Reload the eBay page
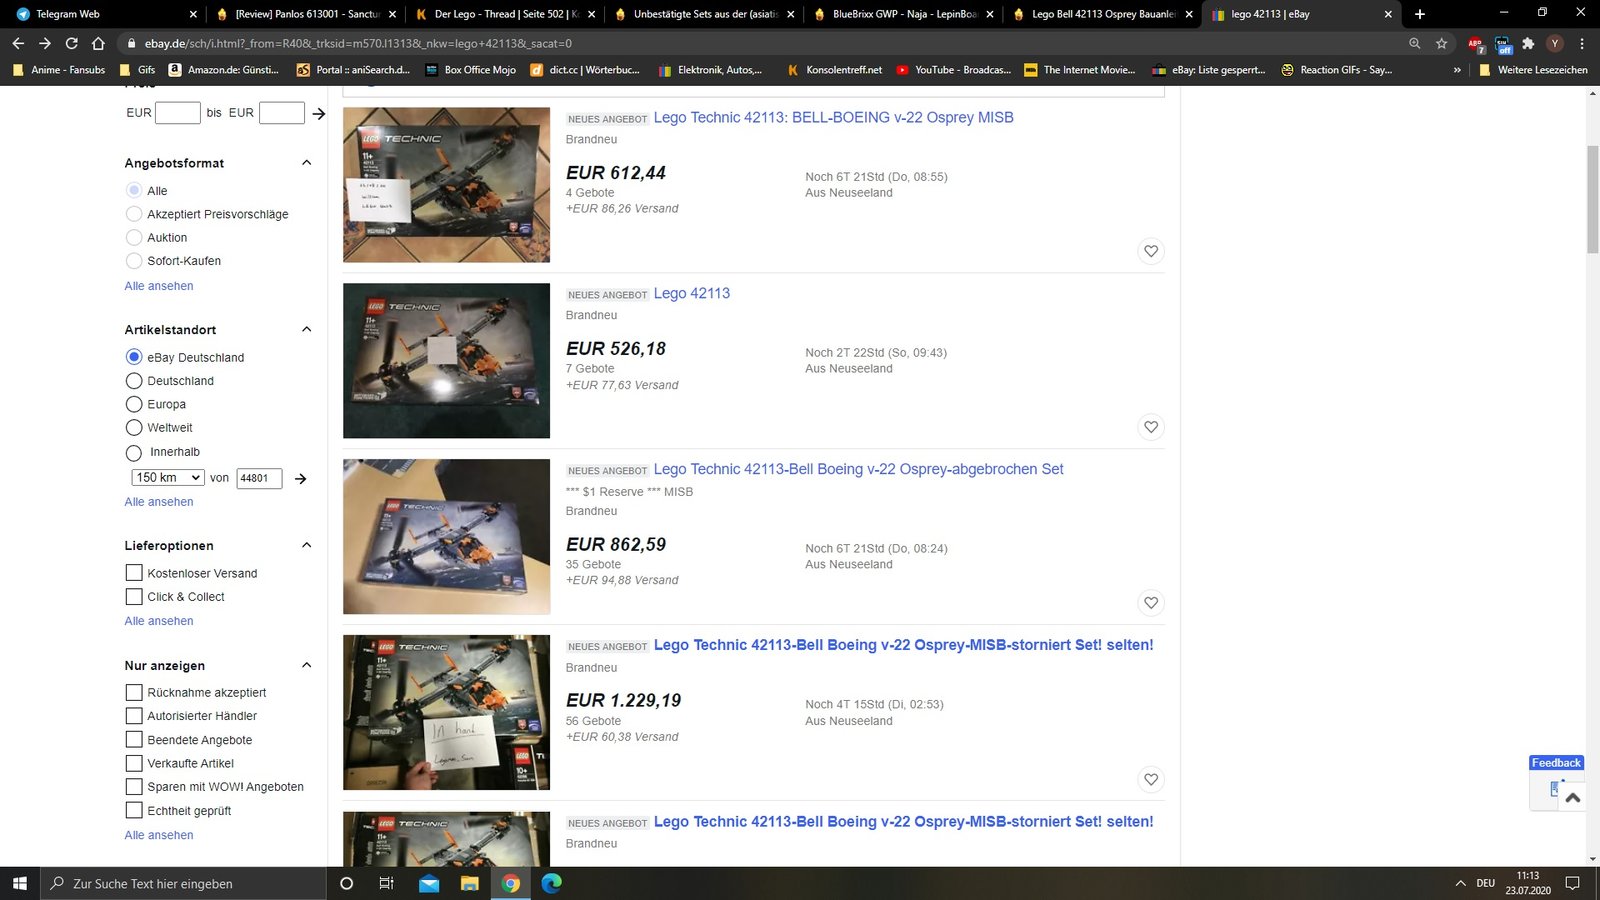This screenshot has height=900, width=1600. coord(72,43)
